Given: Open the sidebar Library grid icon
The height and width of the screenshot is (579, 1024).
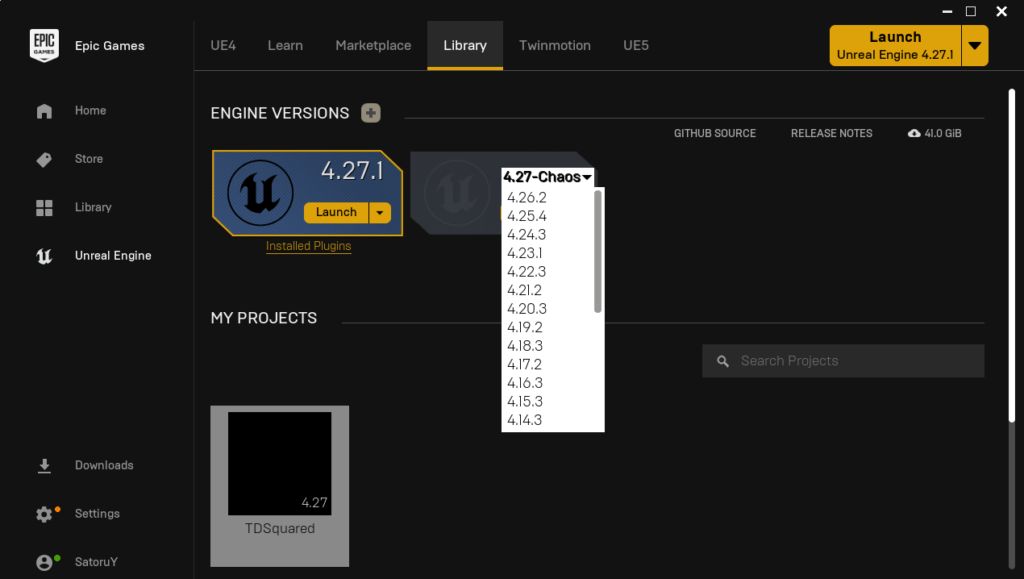Looking at the screenshot, I should click(x=44, y=208).
